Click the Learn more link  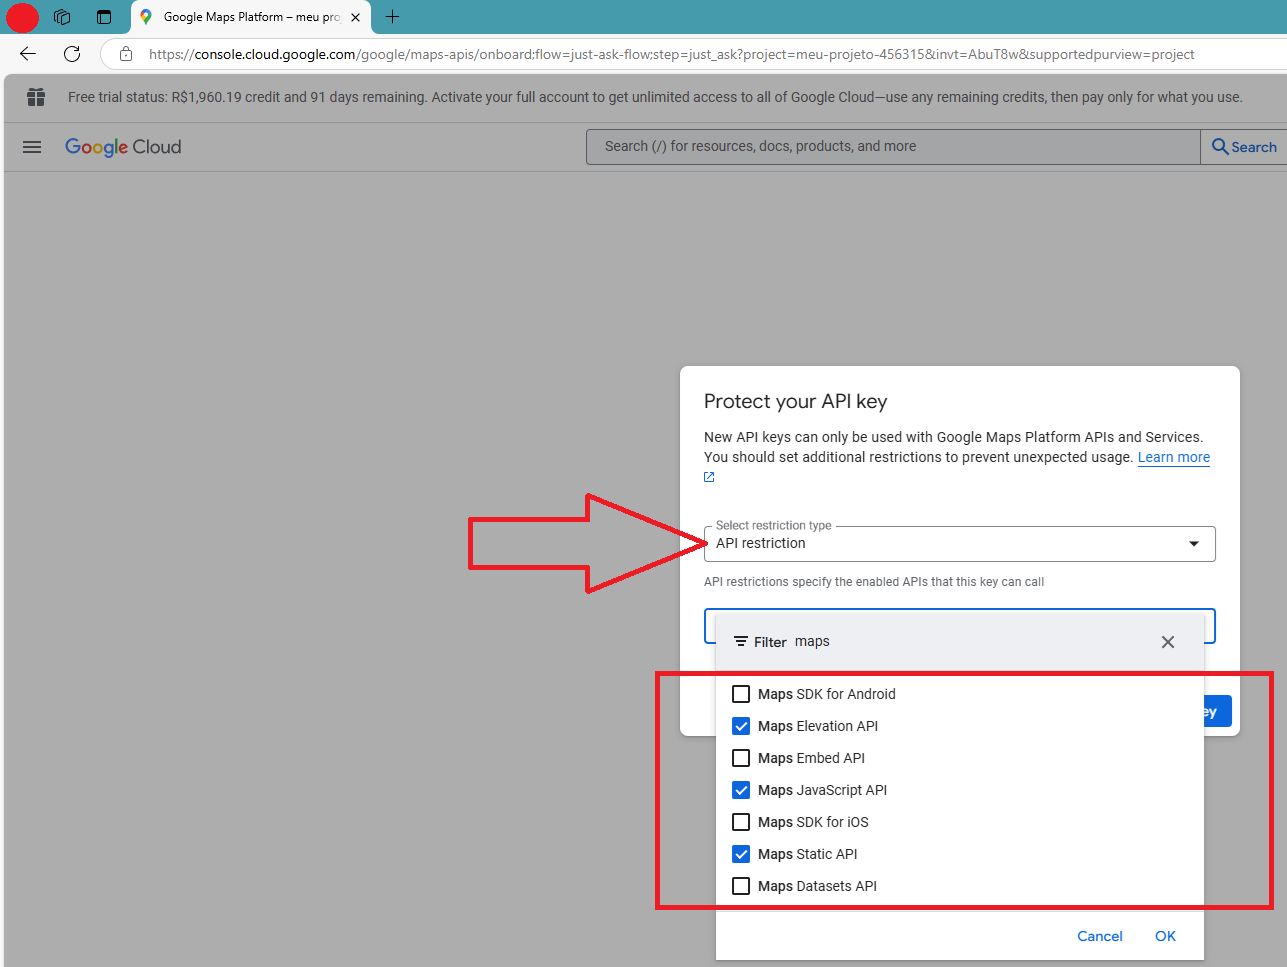[x=1173, y=457]
